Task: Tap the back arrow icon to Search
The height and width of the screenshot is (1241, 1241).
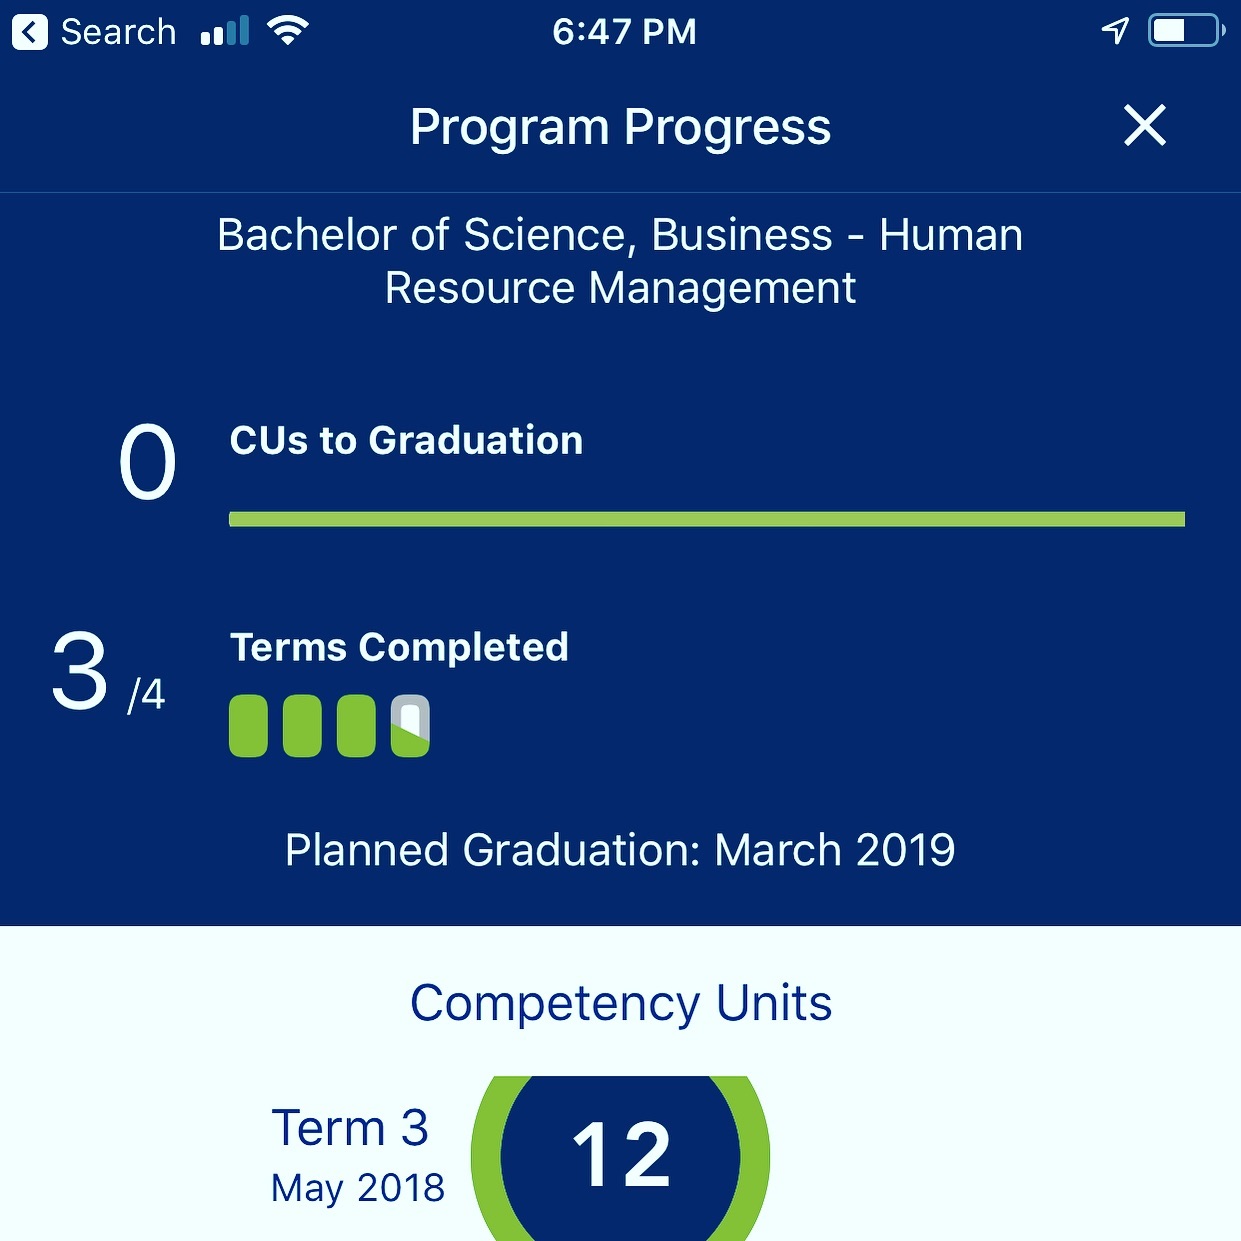Action: coord(30,32)
